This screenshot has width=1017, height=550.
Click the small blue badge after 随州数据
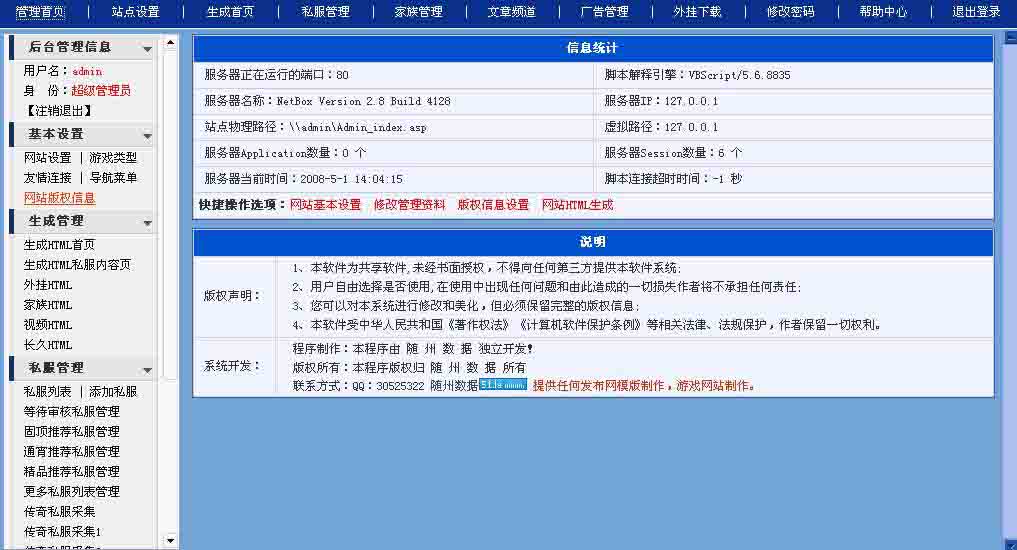[503, 385]
